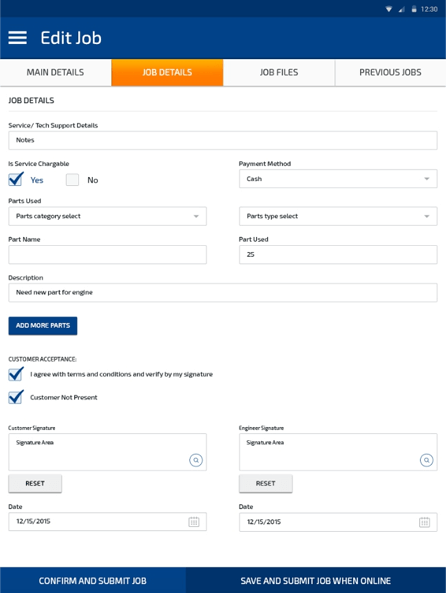Open the Parts type select dropdown
The height and width of the screenshot is (593, 446).
(338, 216)
